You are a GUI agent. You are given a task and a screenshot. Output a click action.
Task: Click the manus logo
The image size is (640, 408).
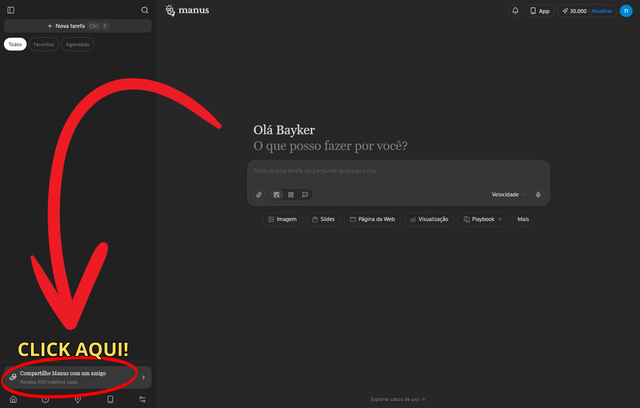(187, 10)
